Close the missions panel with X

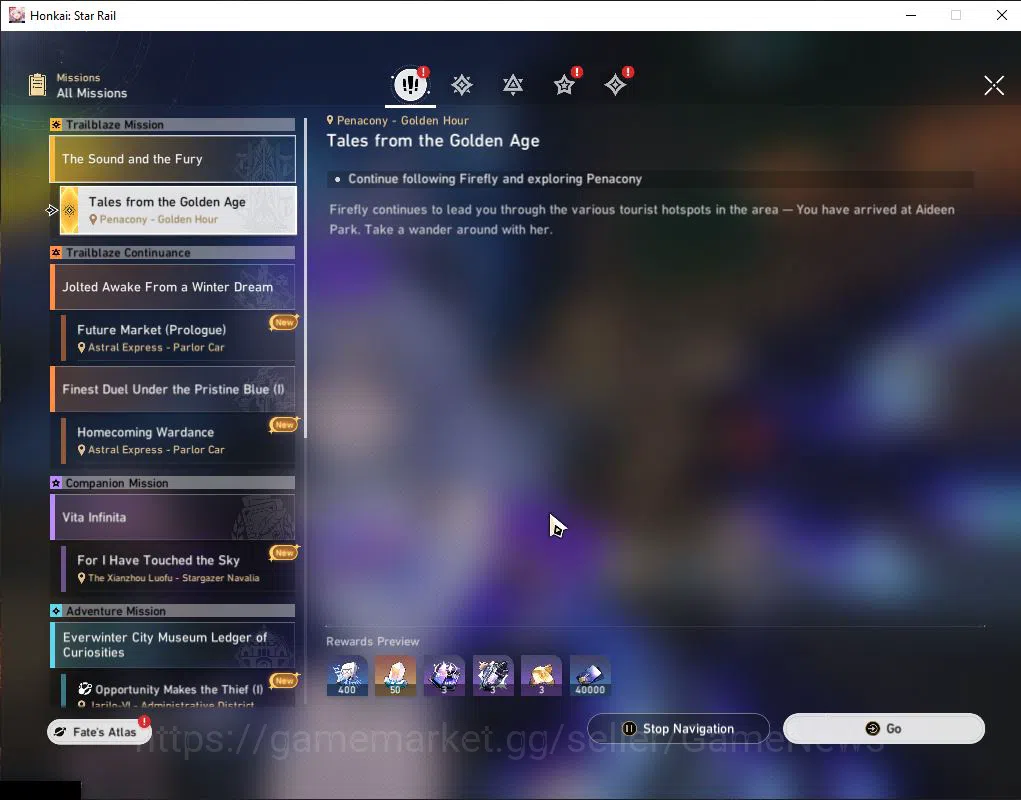tap(994, 85)
